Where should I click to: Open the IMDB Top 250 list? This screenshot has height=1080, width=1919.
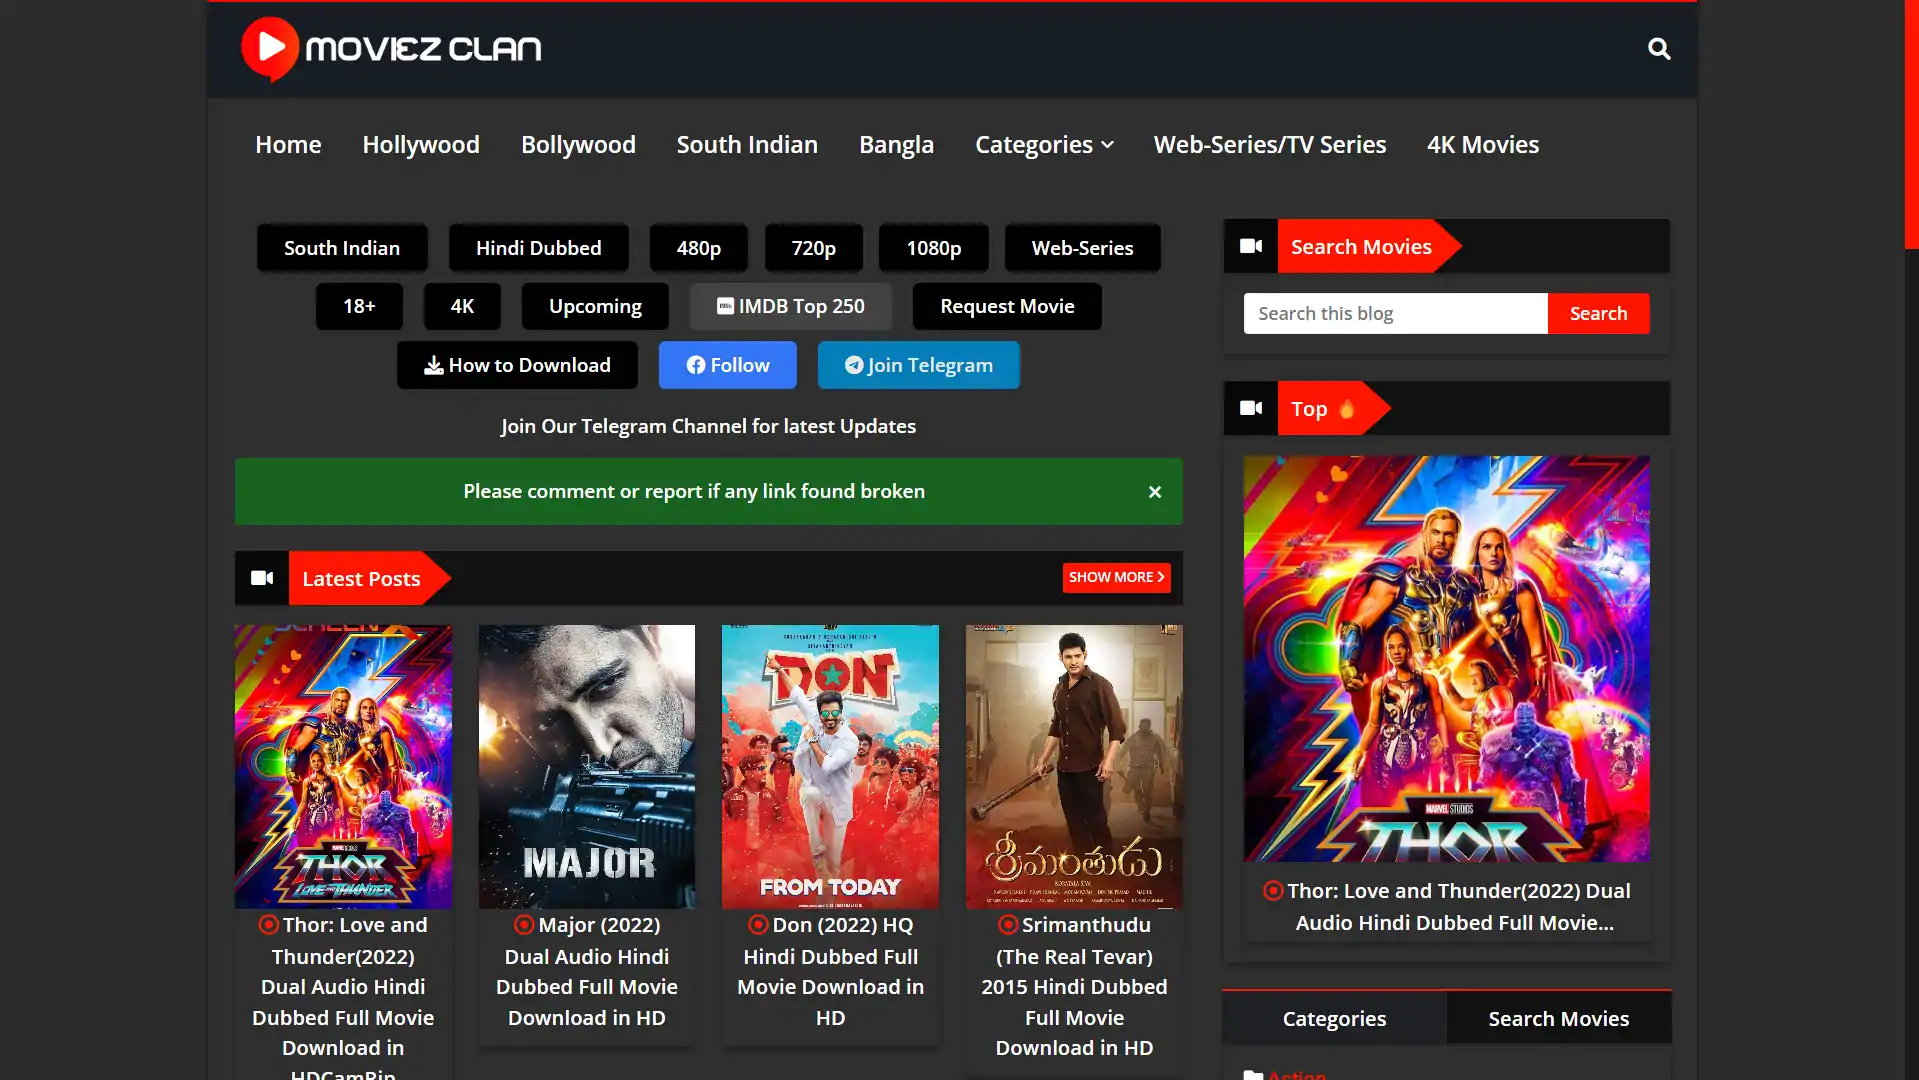(x=790, y=306)
